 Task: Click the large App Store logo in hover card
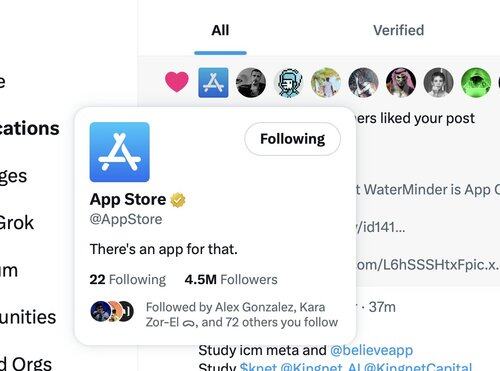pos(120,152)
